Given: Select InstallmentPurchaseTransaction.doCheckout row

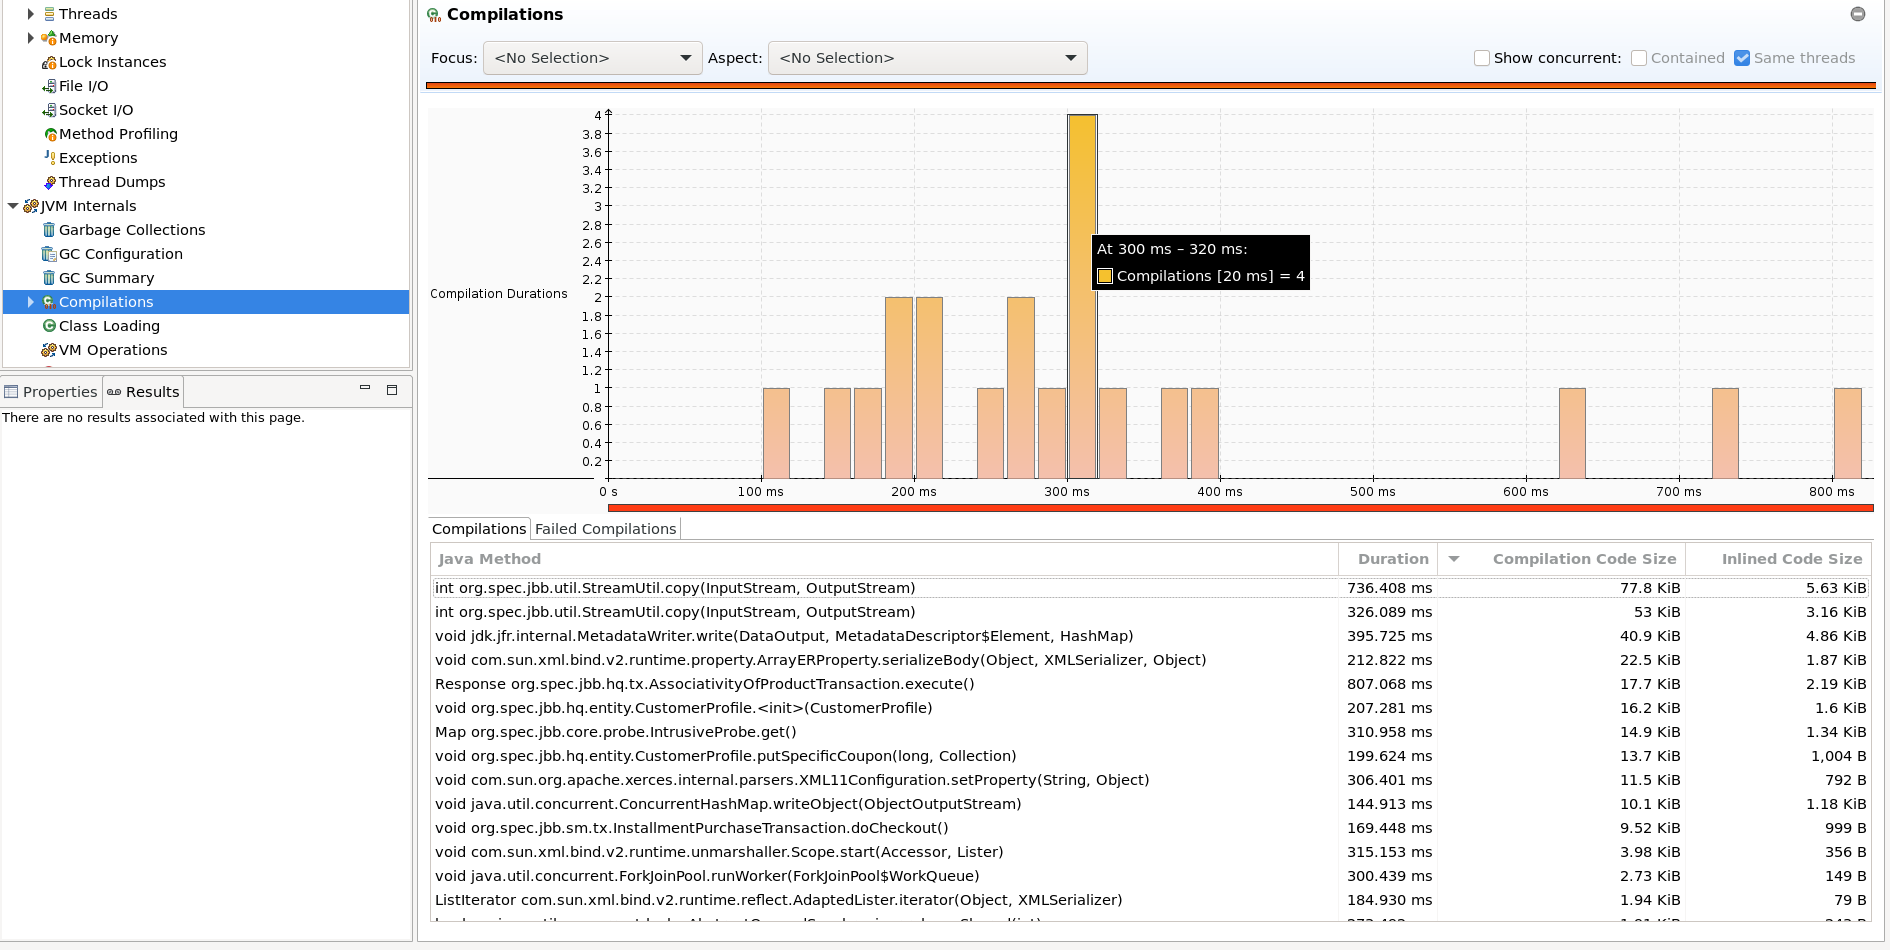Looking at the screenshot, I should point(1150,828).
